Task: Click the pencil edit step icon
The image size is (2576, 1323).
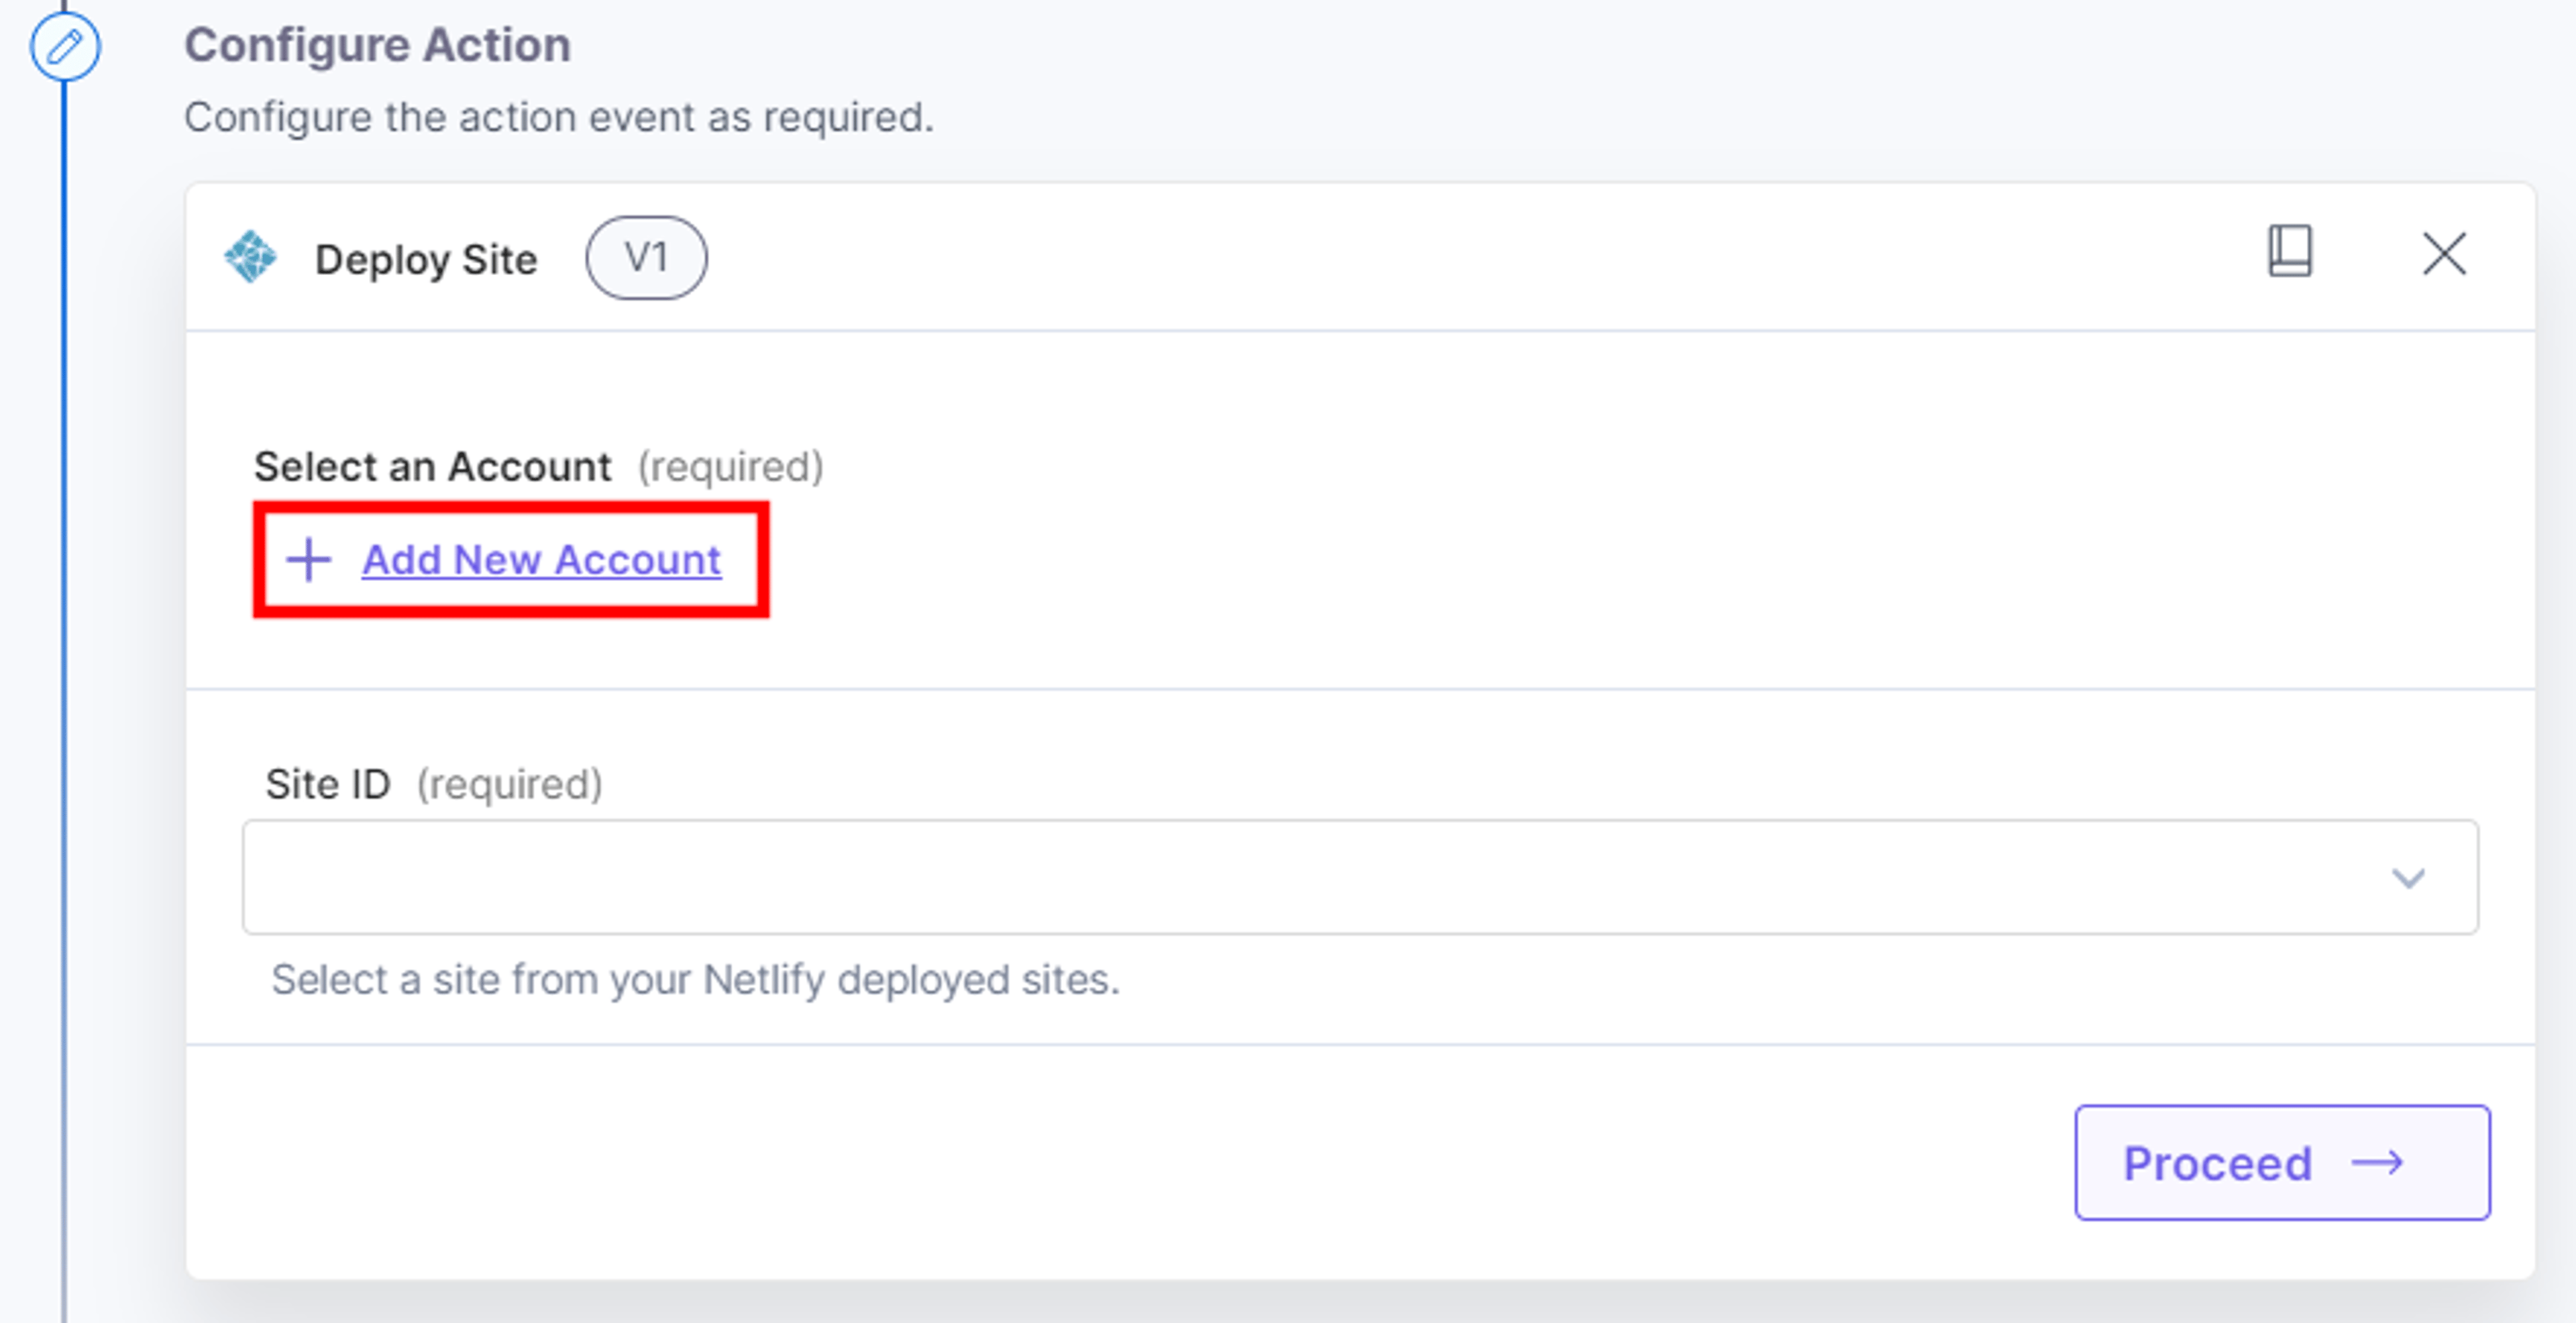Action: [x=65, y=46]
